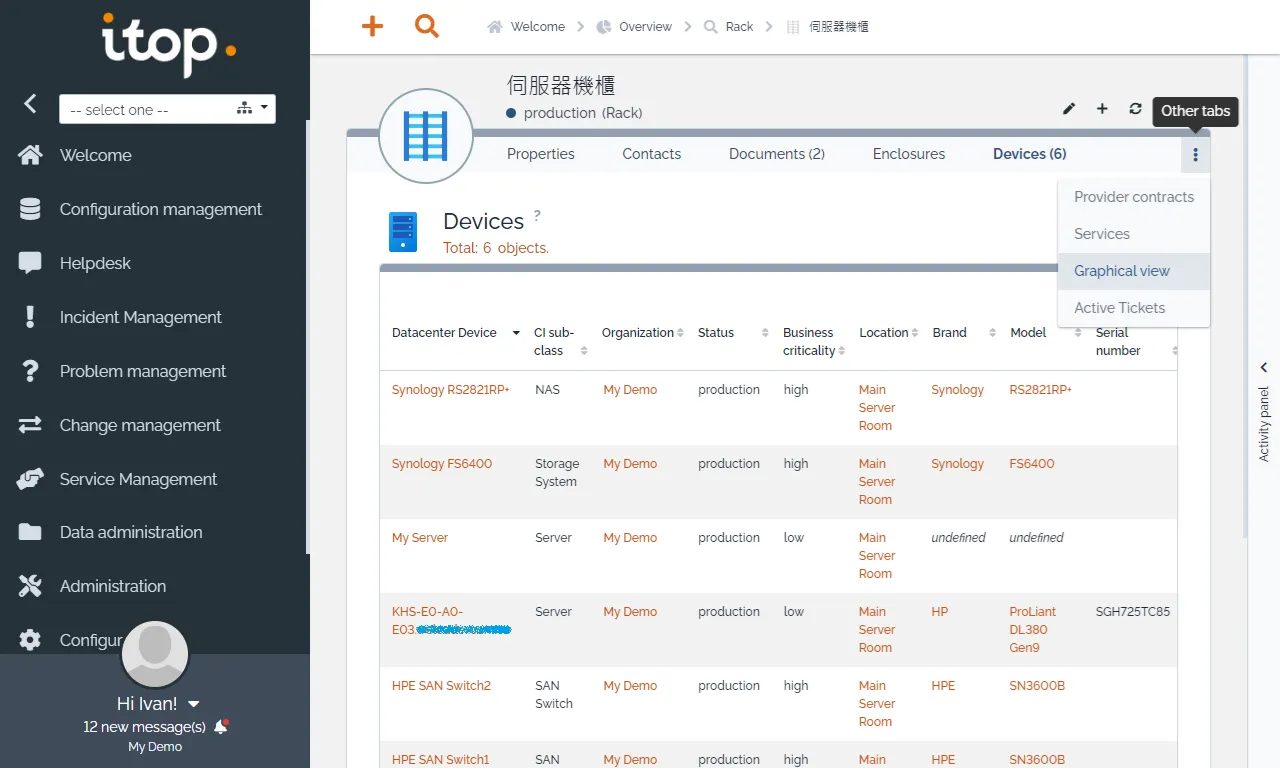Click the Welcome home icon in sidebar
1280x768 pixels.
(x=30, y=155)
